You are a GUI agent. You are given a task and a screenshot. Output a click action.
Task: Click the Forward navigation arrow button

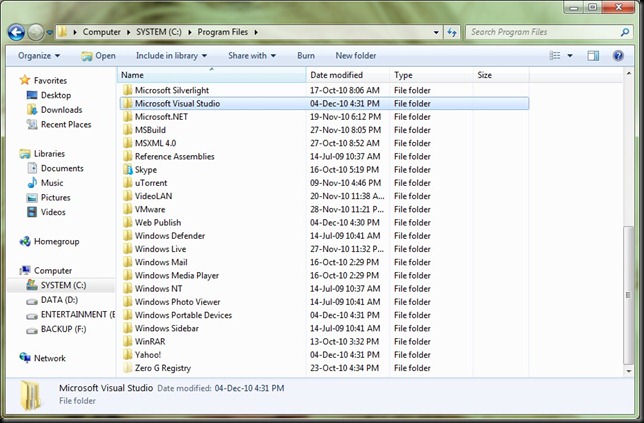36,32
